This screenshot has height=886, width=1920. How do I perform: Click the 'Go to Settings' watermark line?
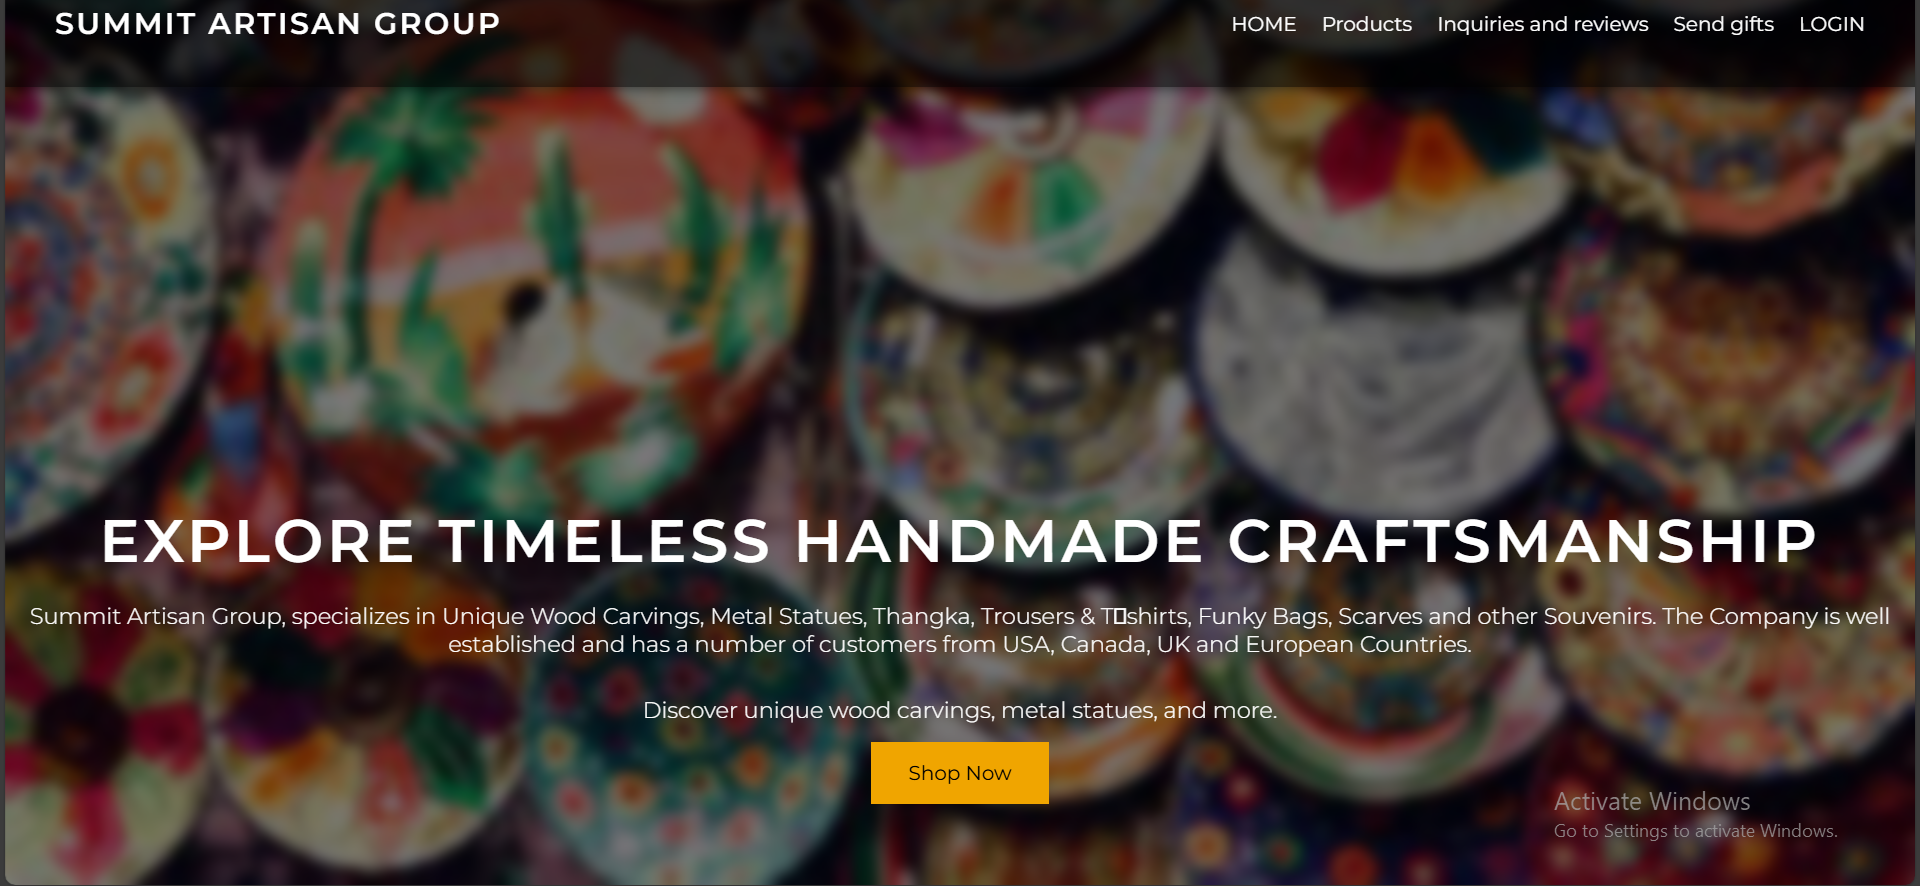point(1695,831)
